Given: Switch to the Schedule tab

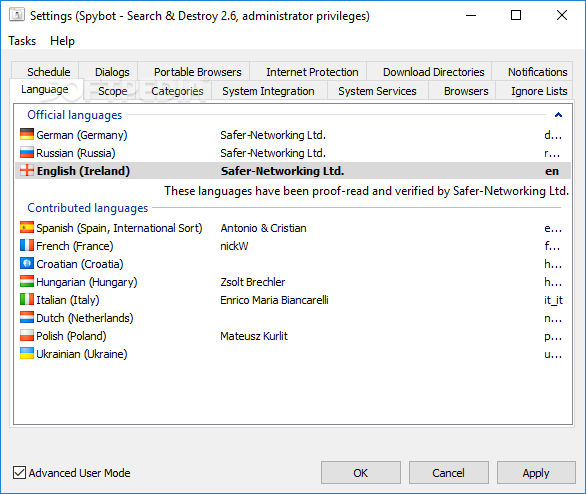Looking at the screenshot, I should coord(45,71).
